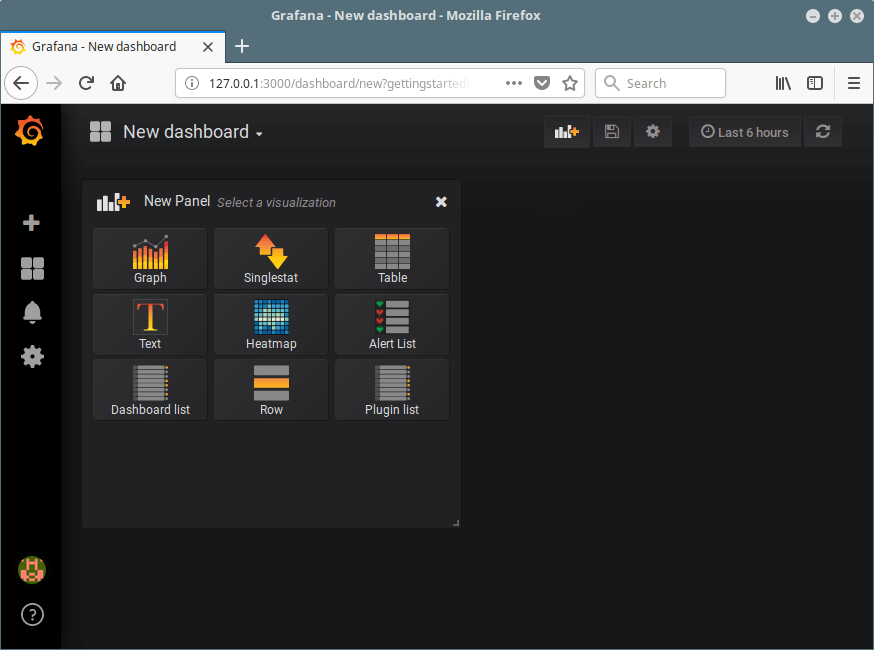Select the Heatmap visualization
Screen dimensions: 874x650
271,325
